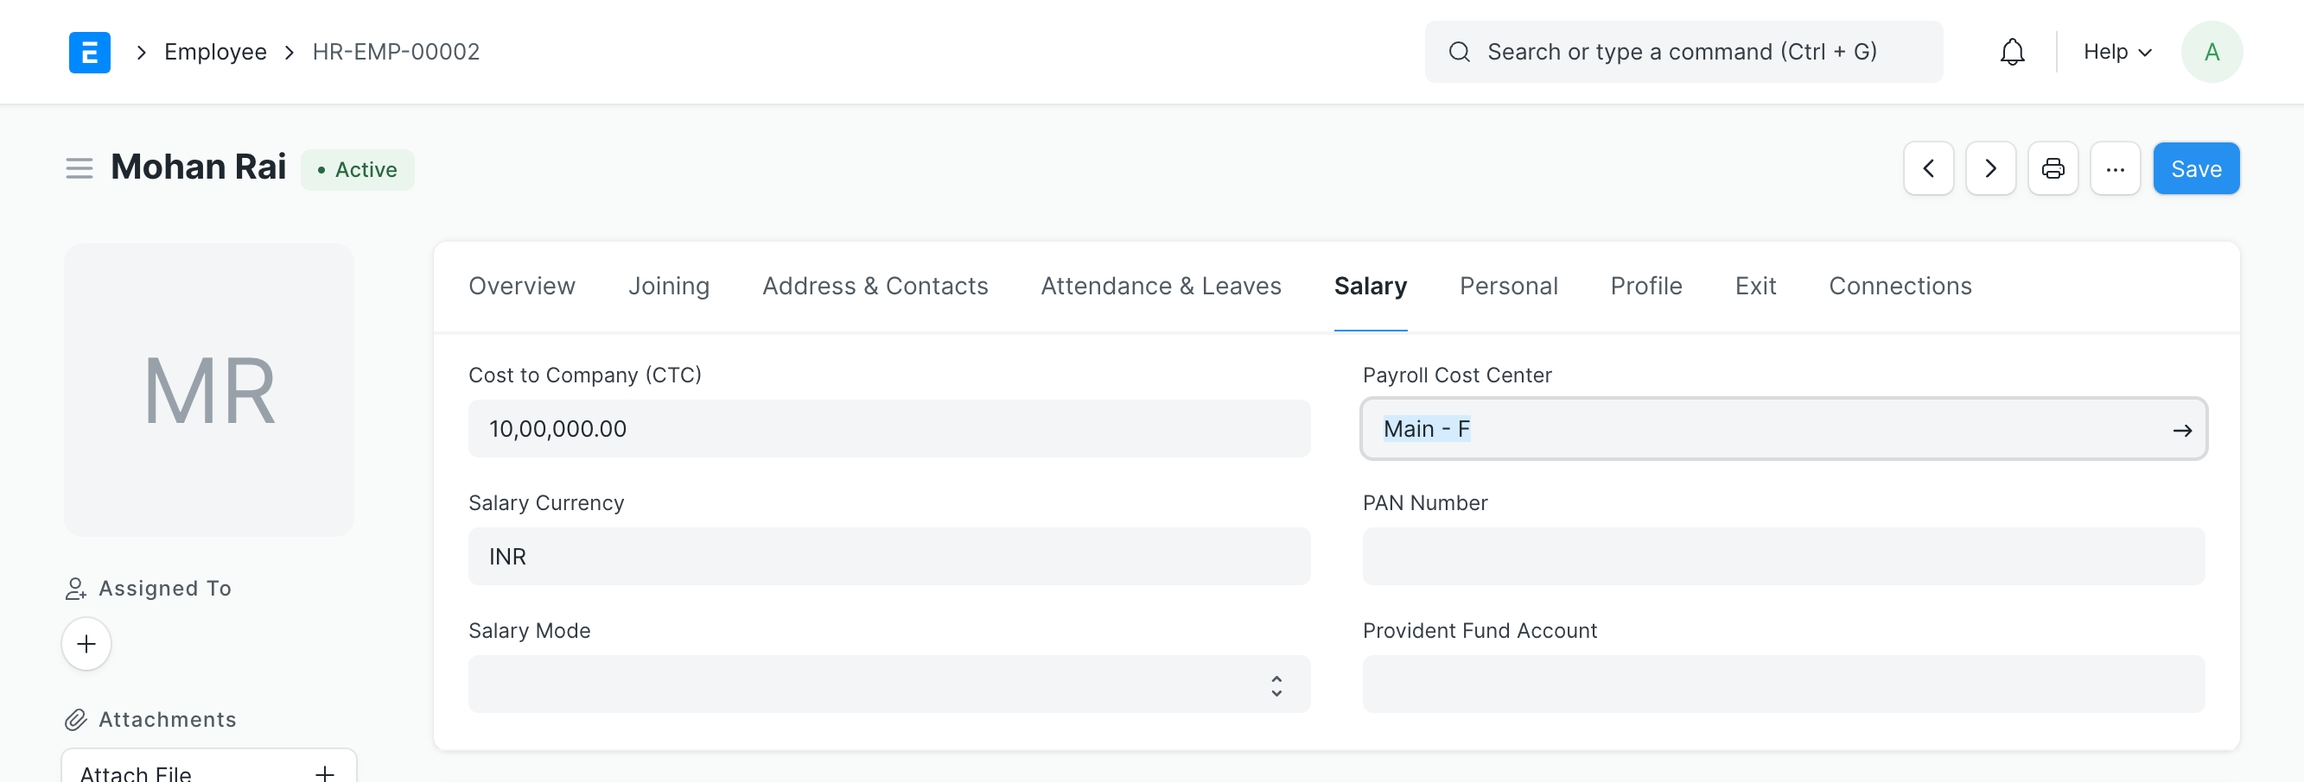Open the notifications bell
The image size is (2304, 782).
(2012, 52)
